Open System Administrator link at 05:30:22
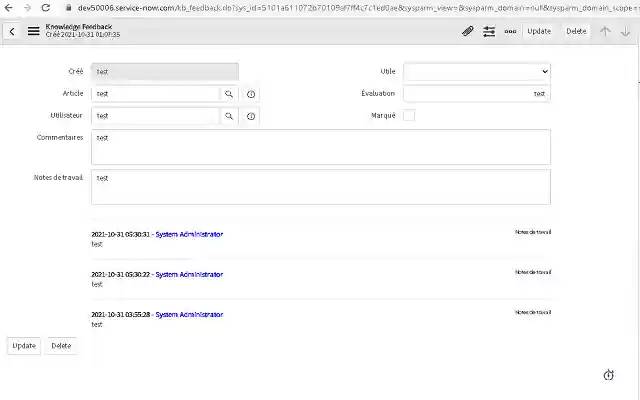640x400 pixels. (189, 274)
